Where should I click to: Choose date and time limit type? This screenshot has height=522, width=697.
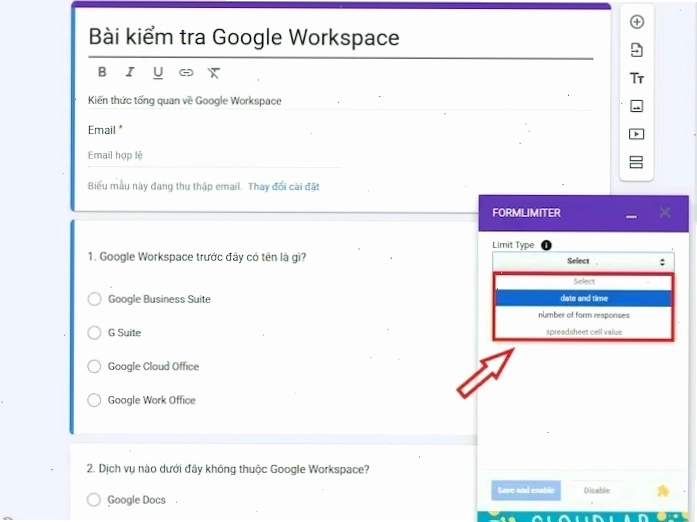583,298
